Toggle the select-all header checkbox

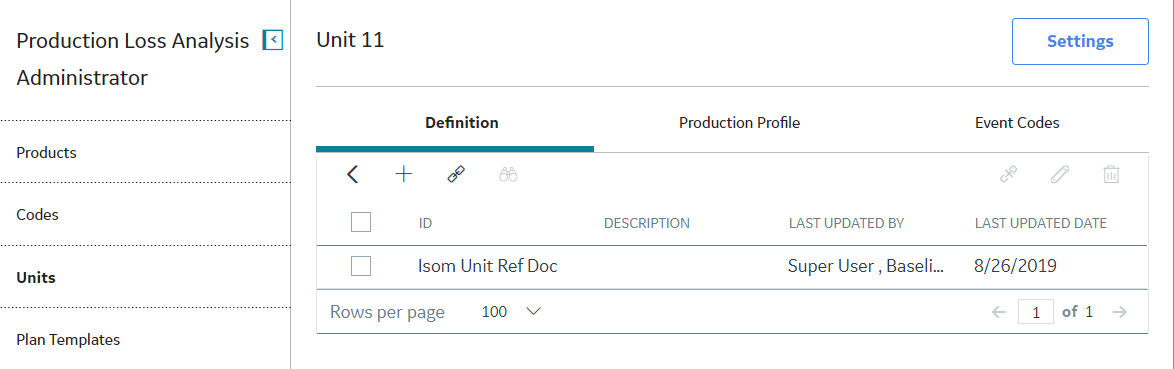tap(361, 222)
